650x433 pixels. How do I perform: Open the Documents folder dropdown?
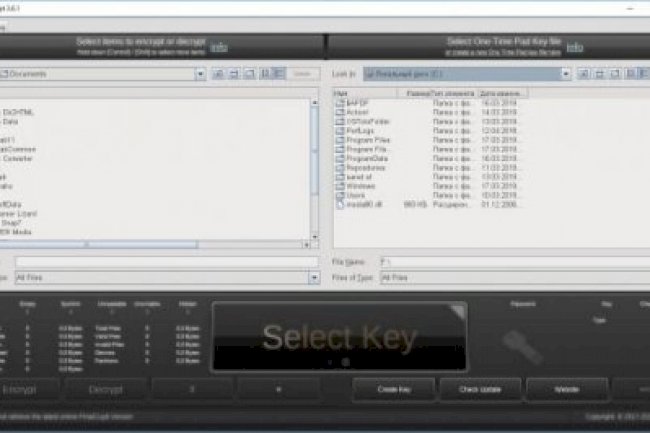pyautogui.click(x=201, y=74)
